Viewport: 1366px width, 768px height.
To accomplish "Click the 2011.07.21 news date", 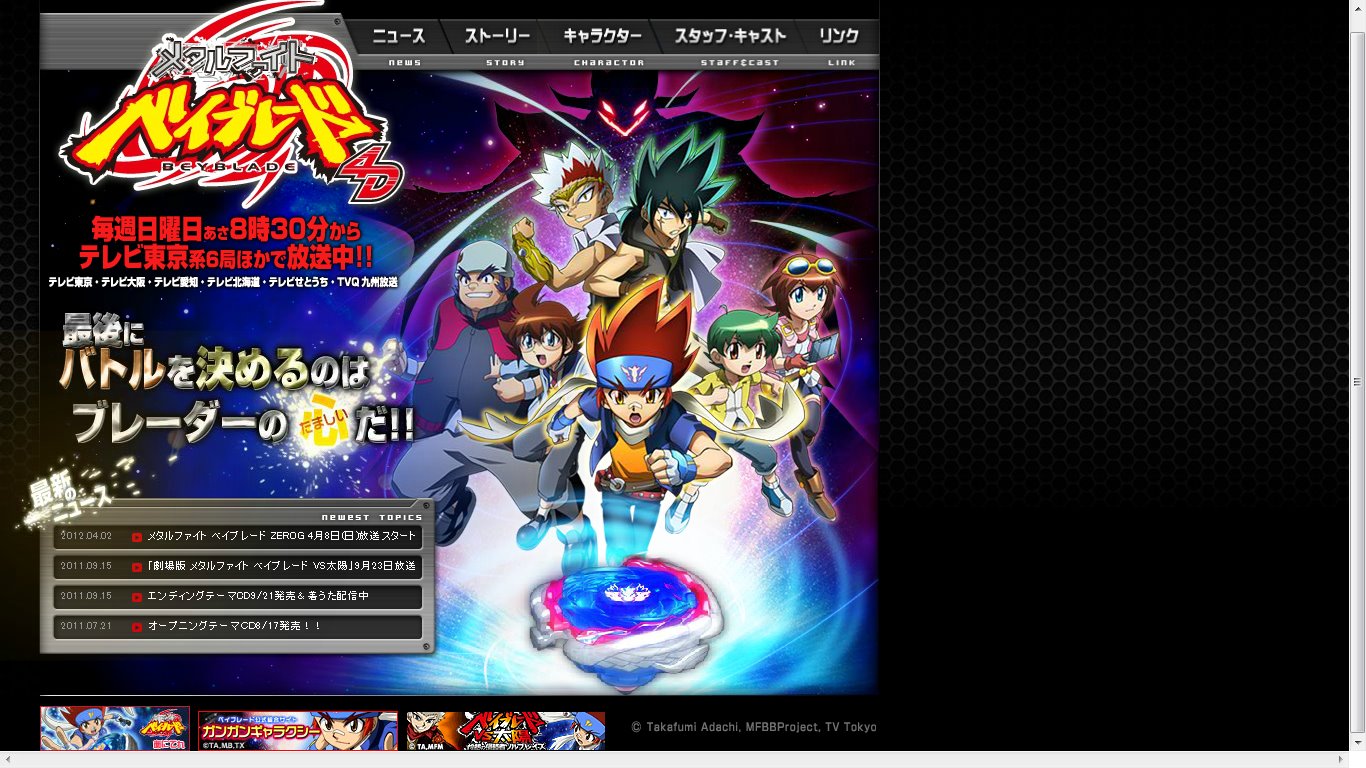I will tap(86, 626).
